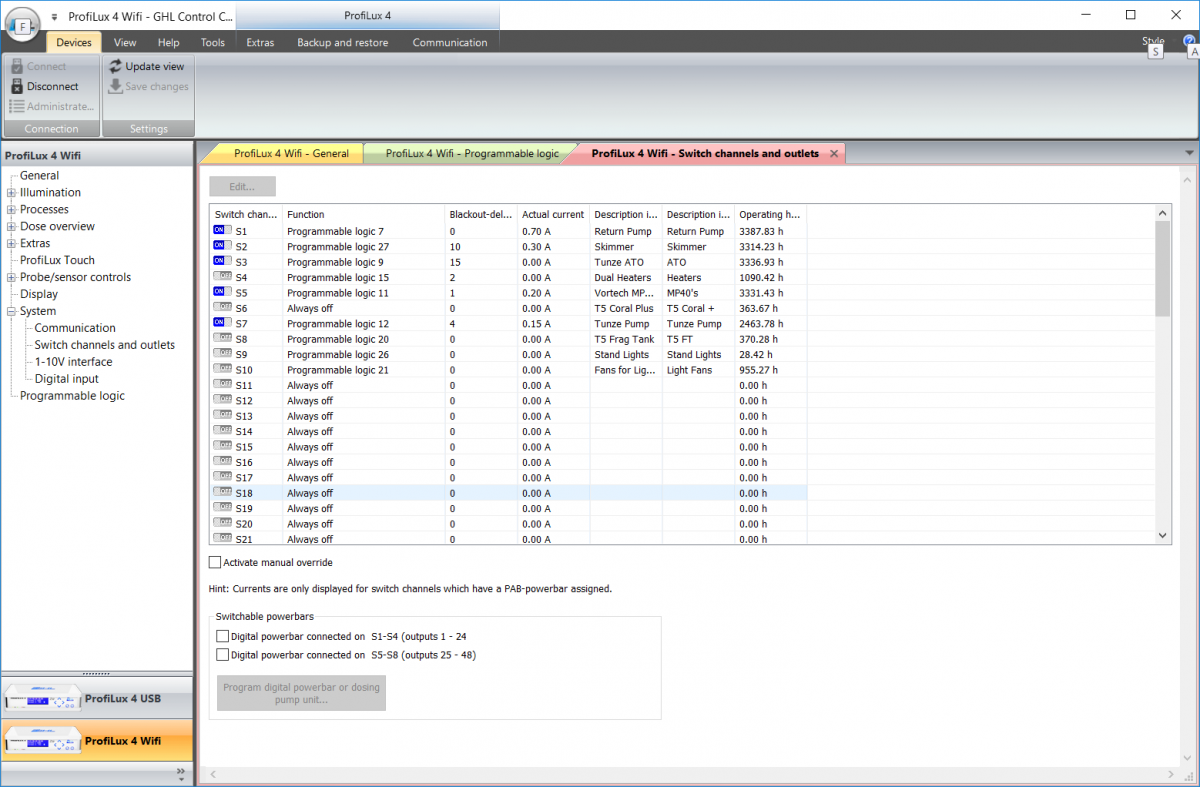
Task: Open the Backup and restore tab
Action: click(342, 42)
